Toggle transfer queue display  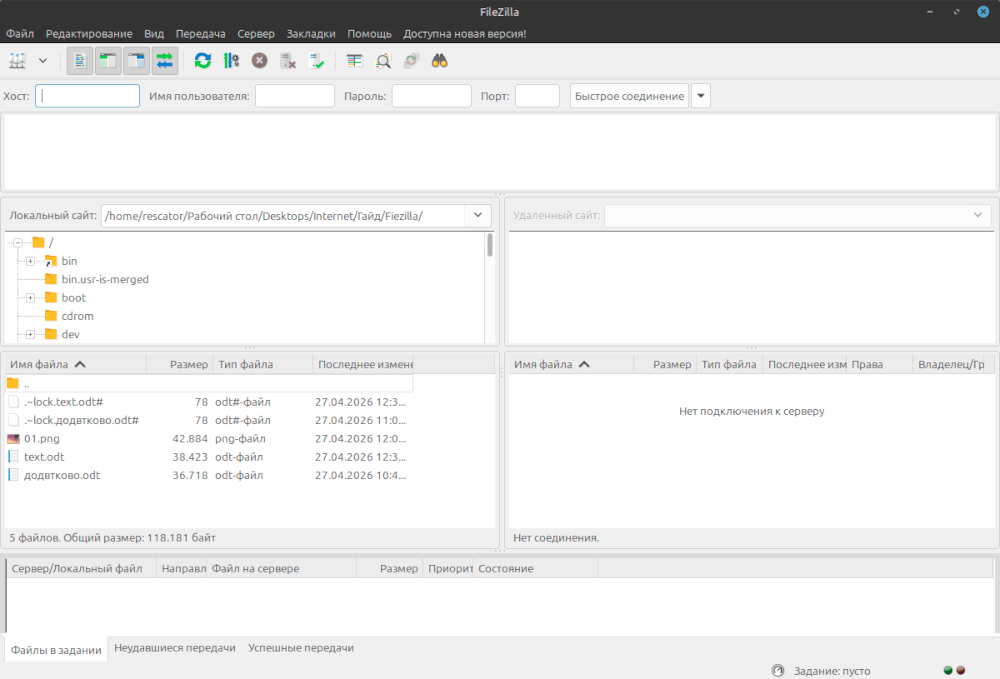[165, 61]
